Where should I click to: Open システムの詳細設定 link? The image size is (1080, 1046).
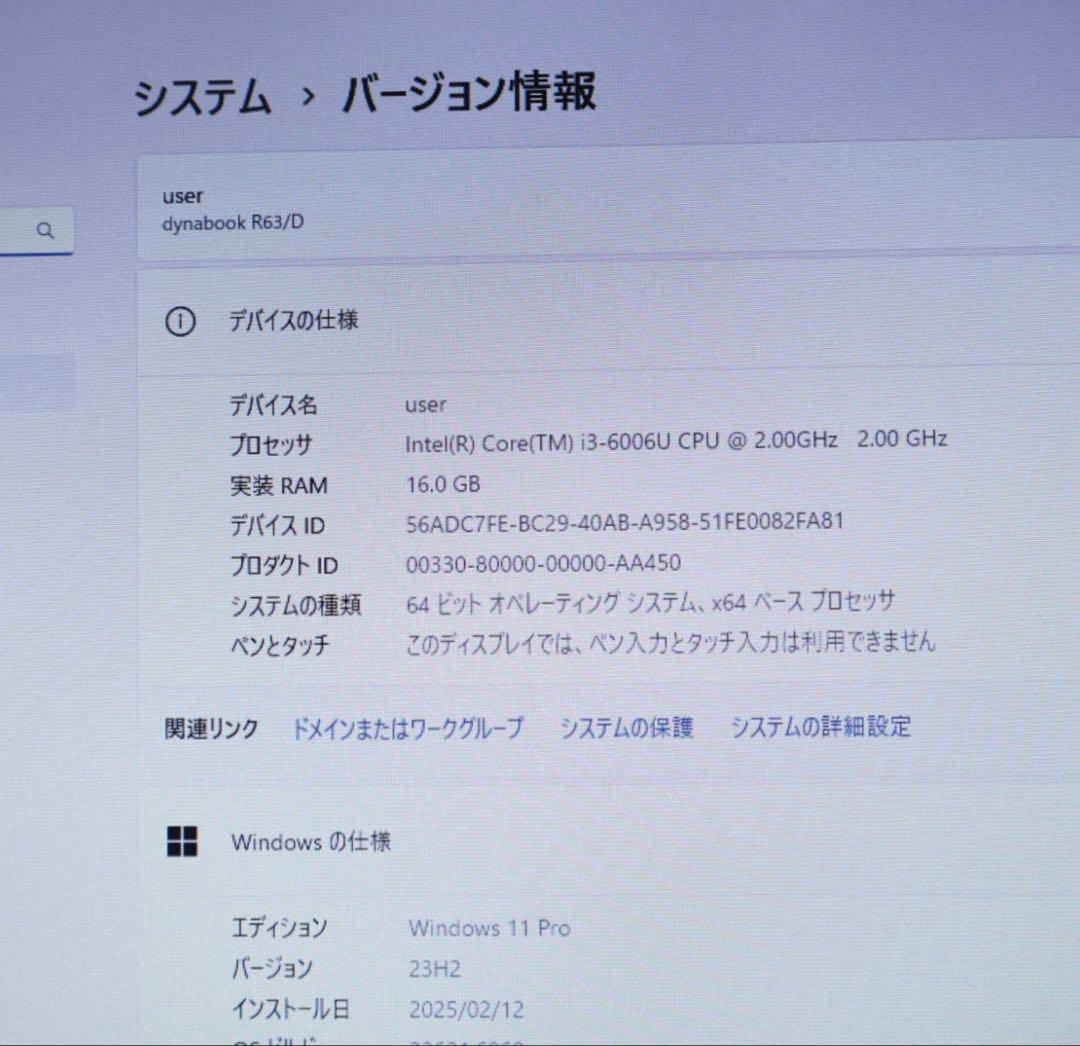click(820, 726)
